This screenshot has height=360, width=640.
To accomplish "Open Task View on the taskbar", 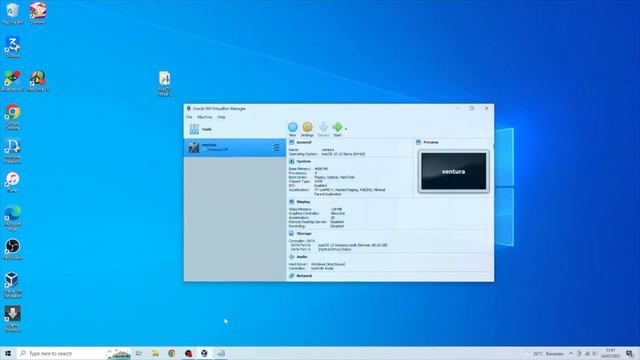I will click(x=139, y=353).
